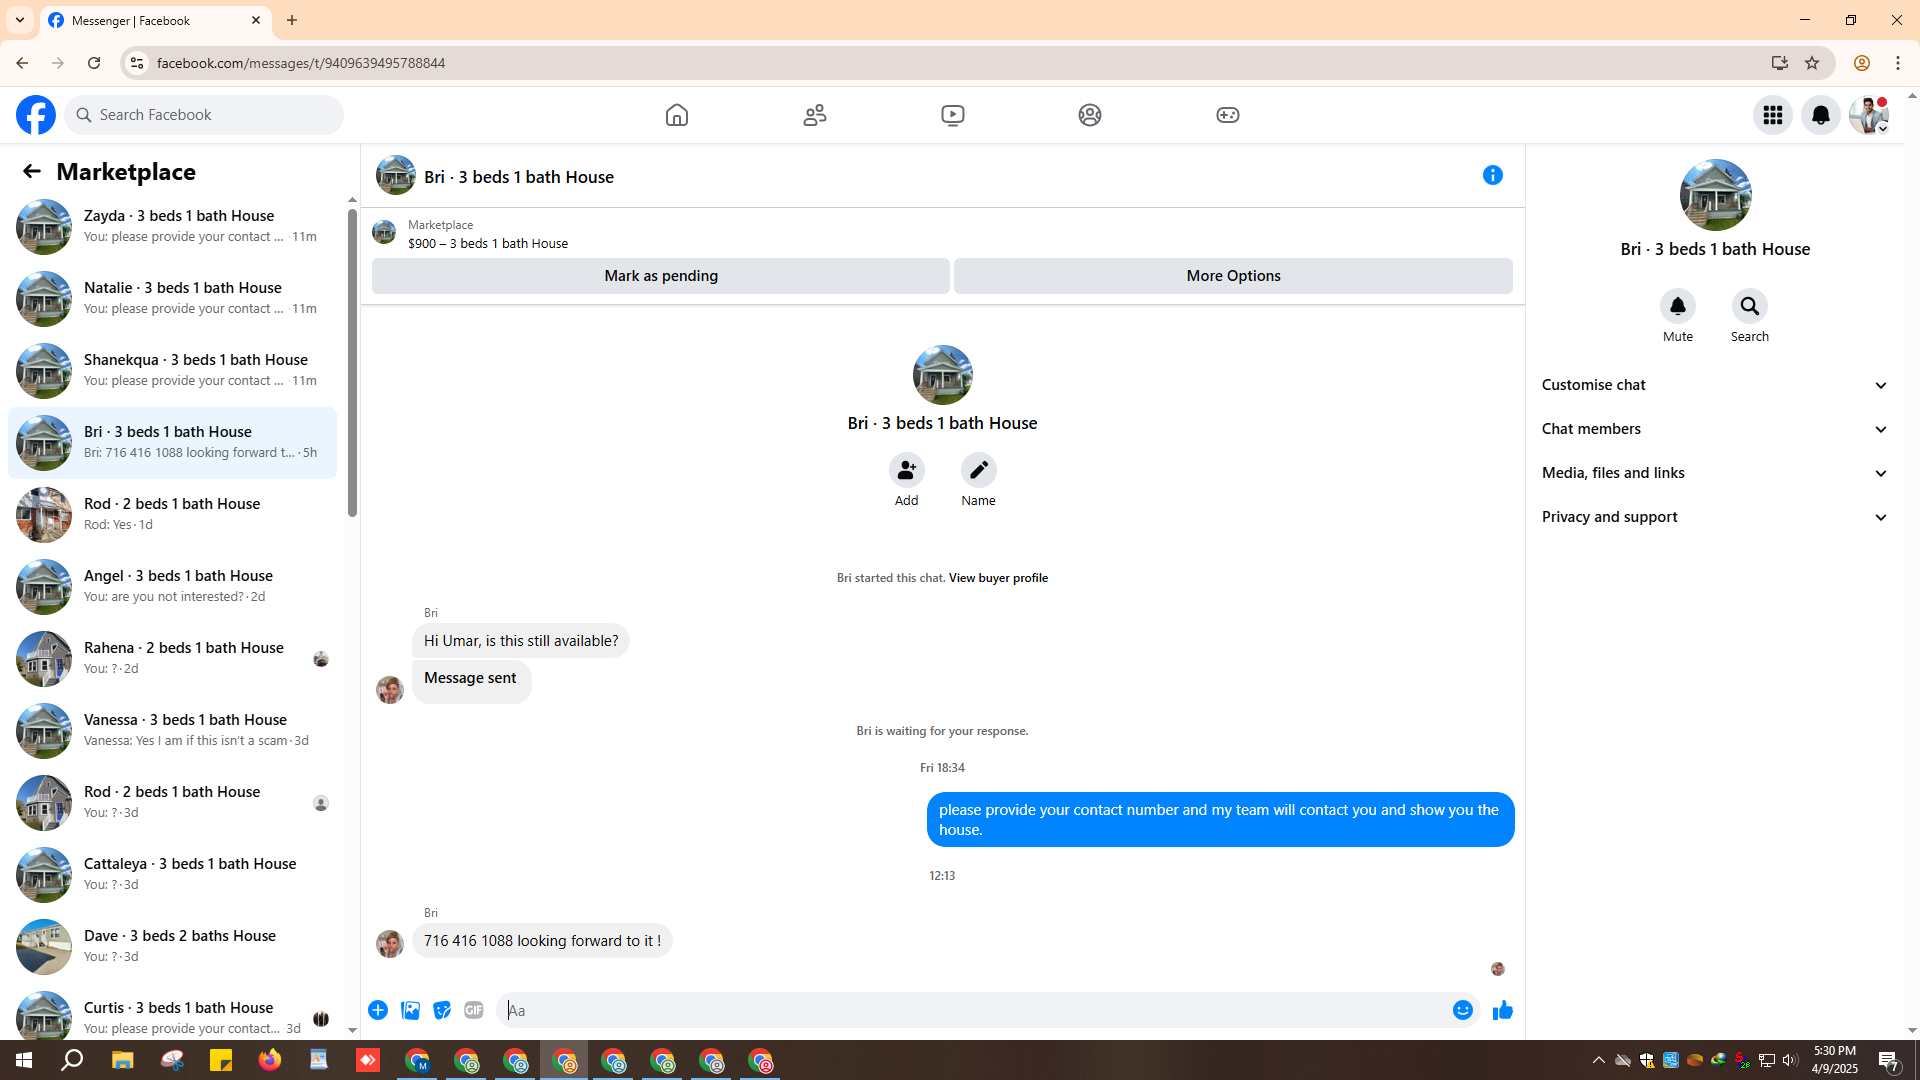
Task: Open Chrome profile icon
Action: pos(1861,63)
